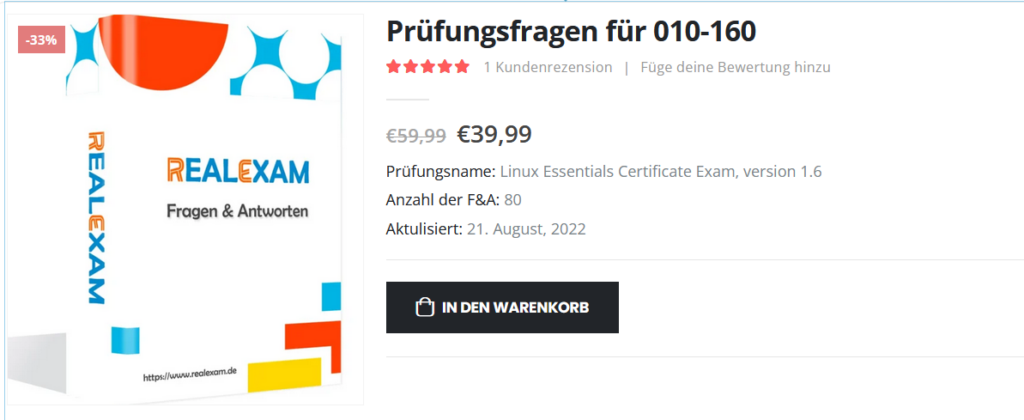Viewport: 1024px width, 420px height.
Task: Click the 21. August, 2022 update date
Action: [x=526, y=229]
